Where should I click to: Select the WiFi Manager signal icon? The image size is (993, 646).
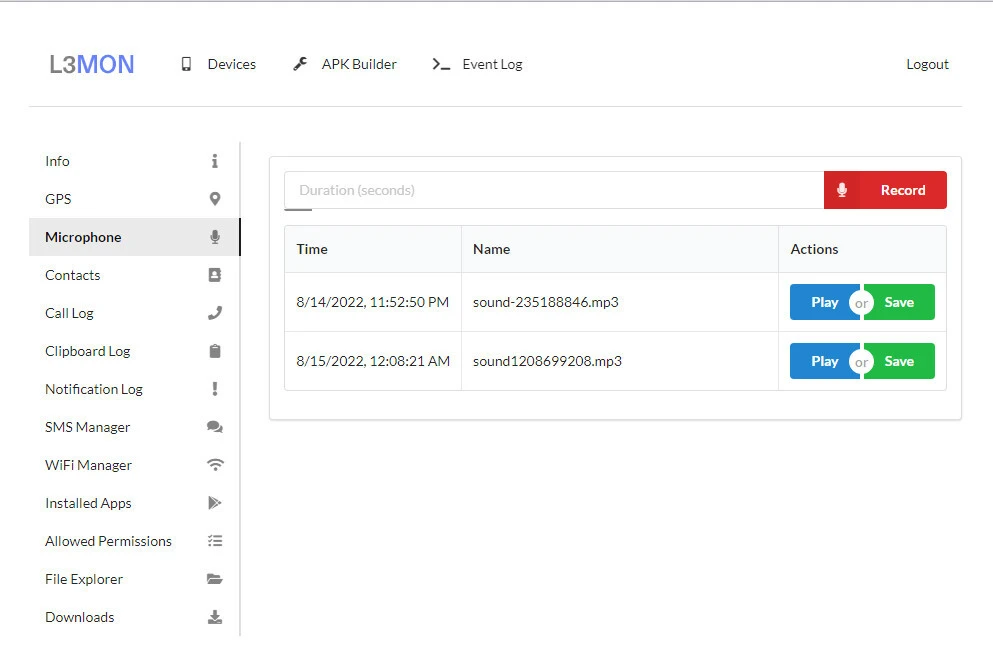pos(215,465)
